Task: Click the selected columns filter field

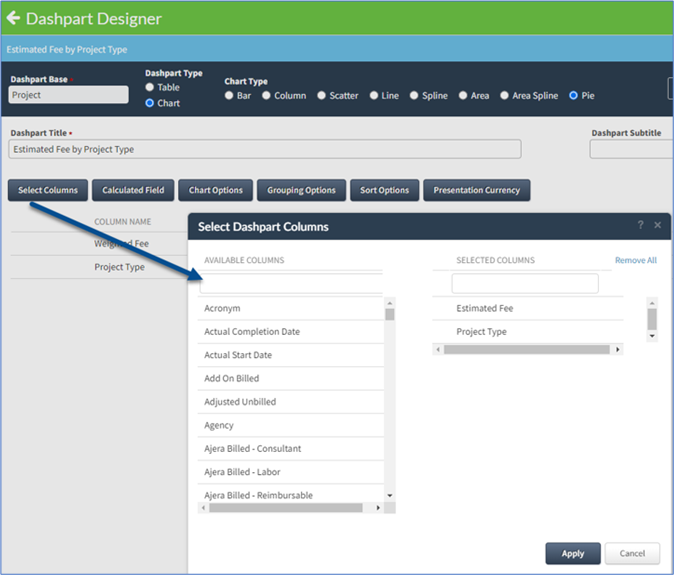Action: pyautogui.click(x=525, y=284)
